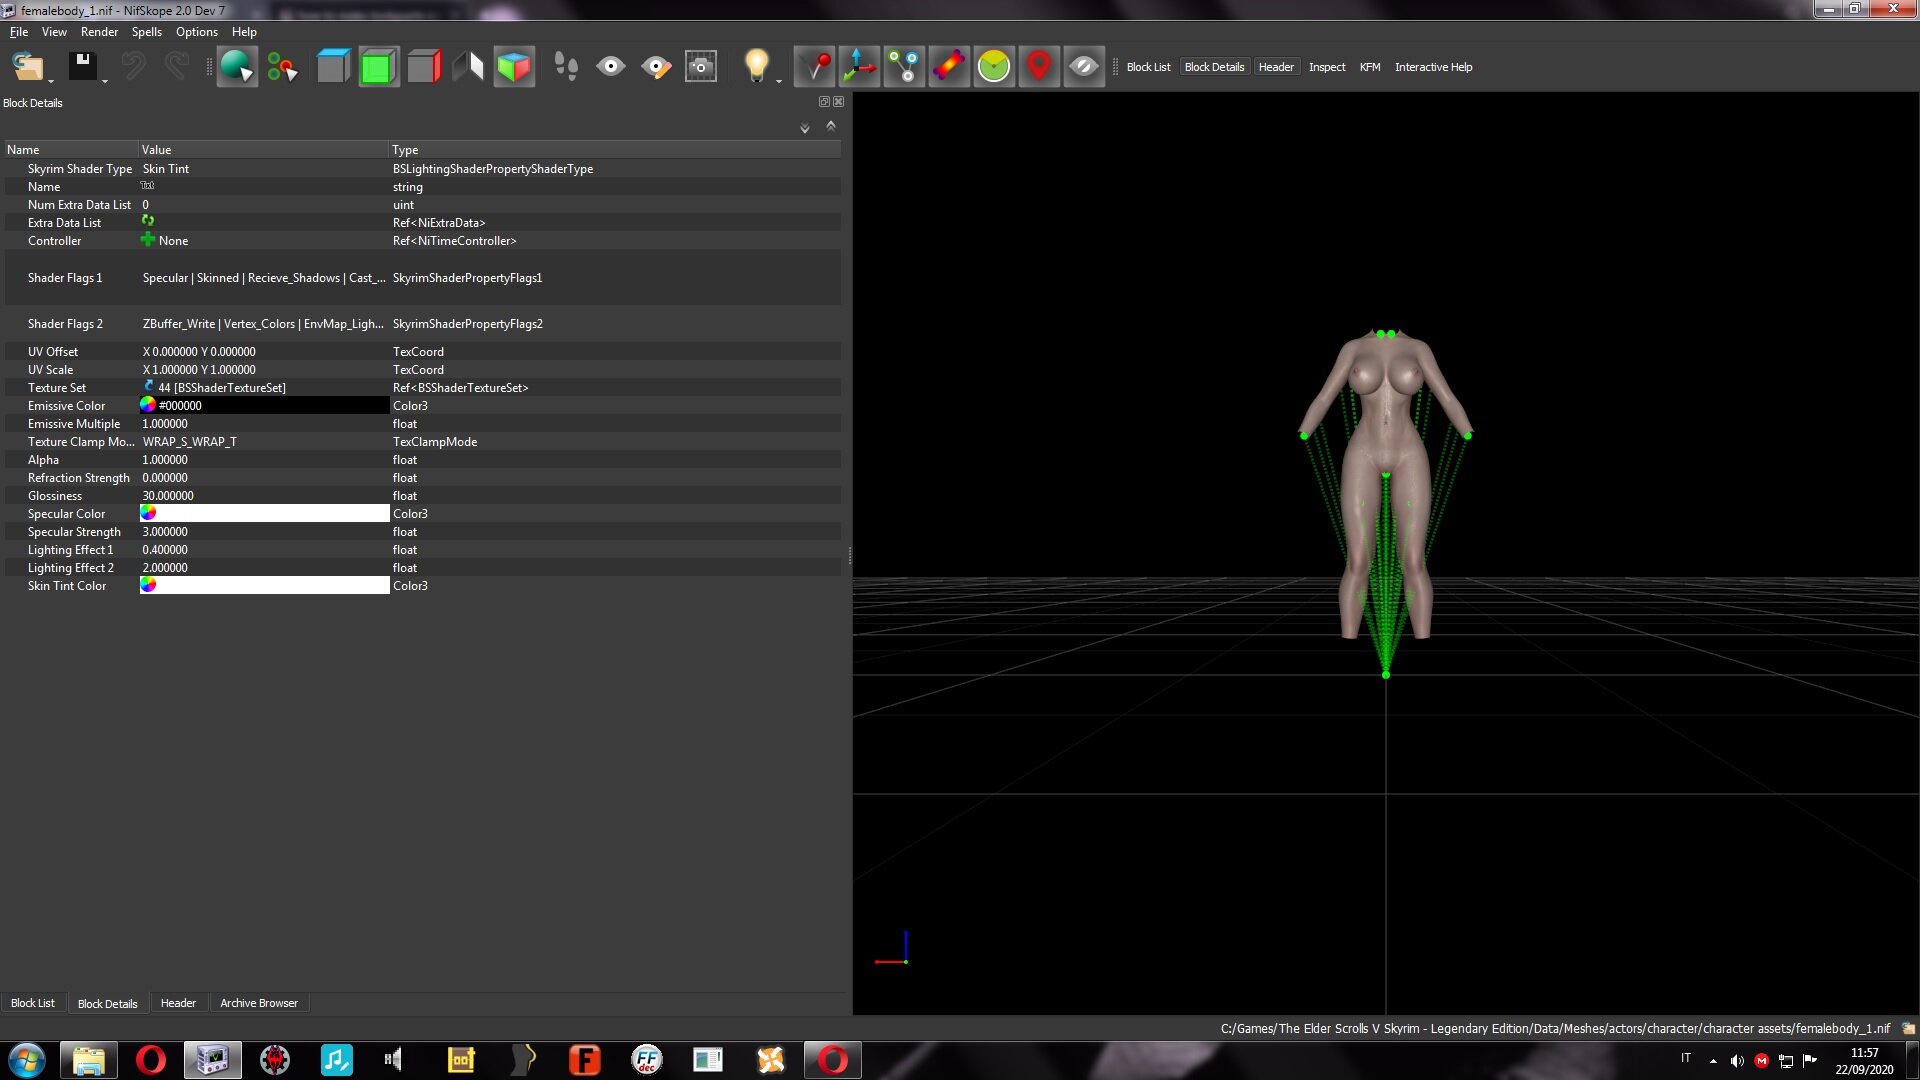Switch to Front view green cube
This screenshot has height=1080, width=1920.
point(378,67)
